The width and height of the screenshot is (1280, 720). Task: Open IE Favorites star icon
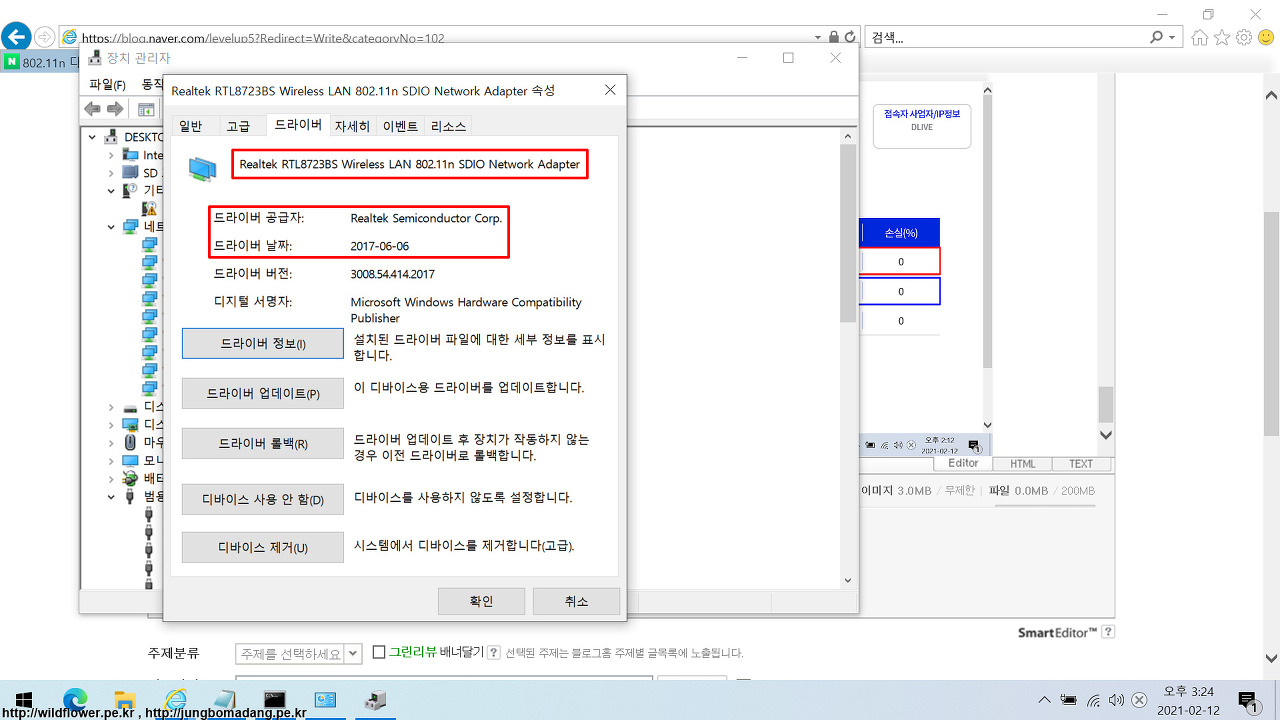point(1222,38)
